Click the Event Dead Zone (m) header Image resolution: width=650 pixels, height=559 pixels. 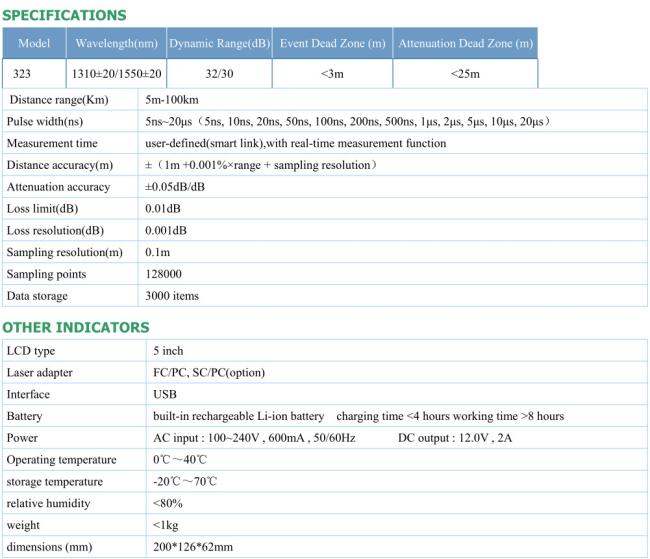click(332, 43)
